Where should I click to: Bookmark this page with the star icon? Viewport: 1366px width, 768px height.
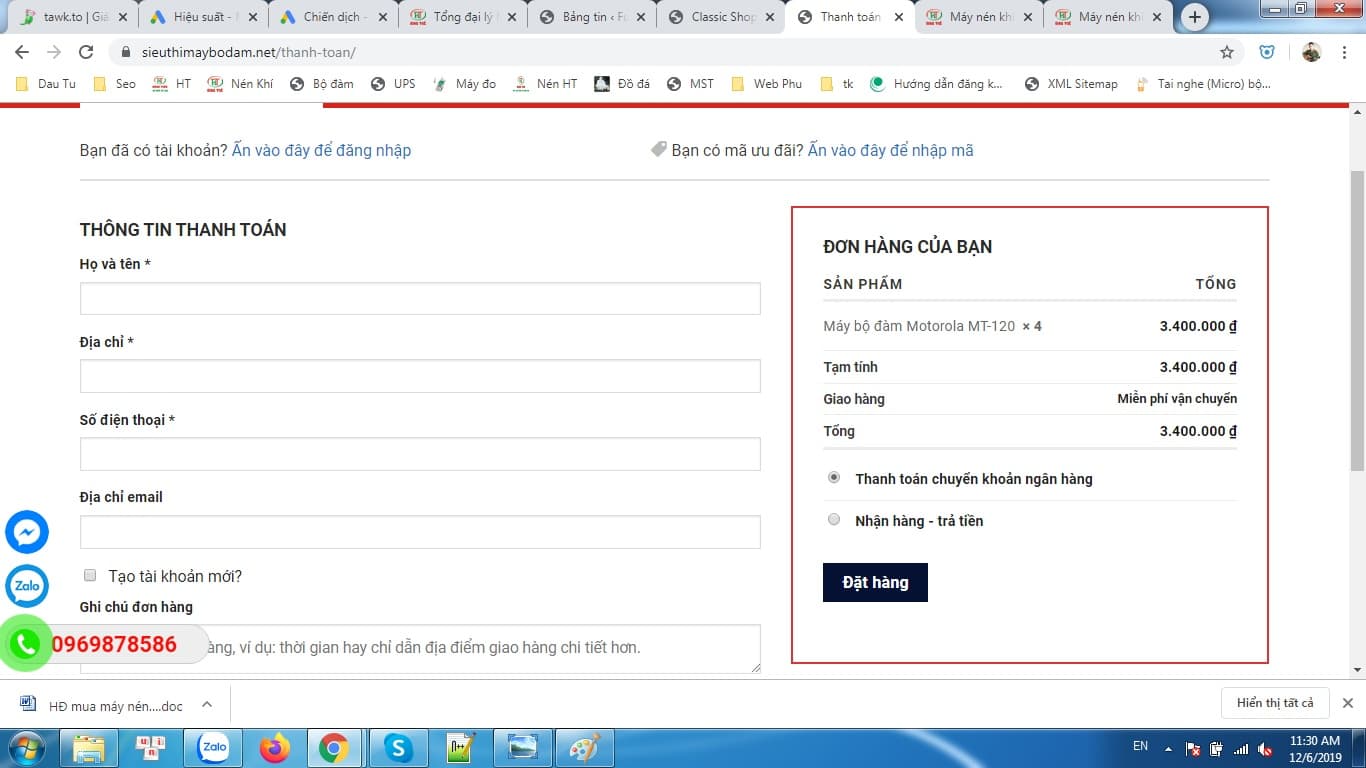tap(1227, 52)
